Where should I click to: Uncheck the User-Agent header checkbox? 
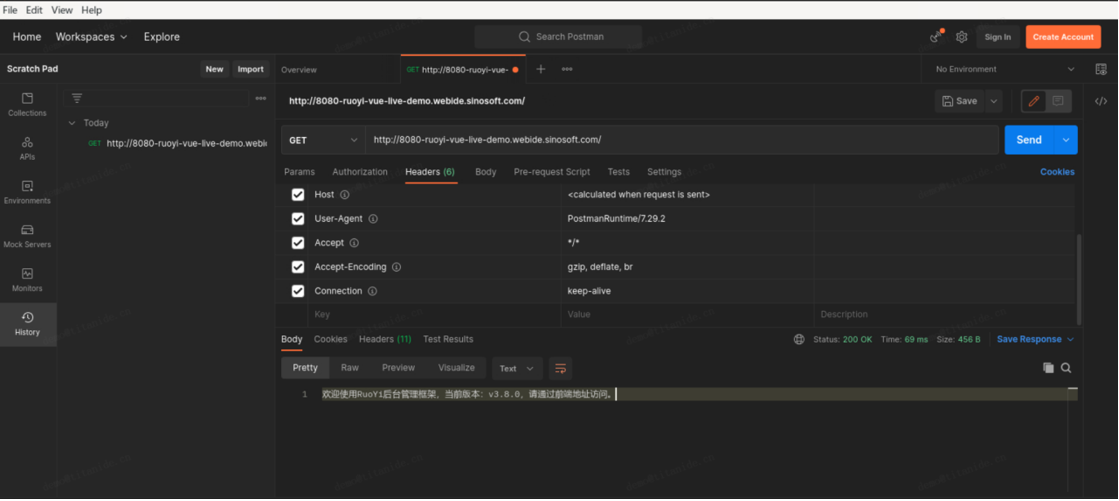coord(298,219)
